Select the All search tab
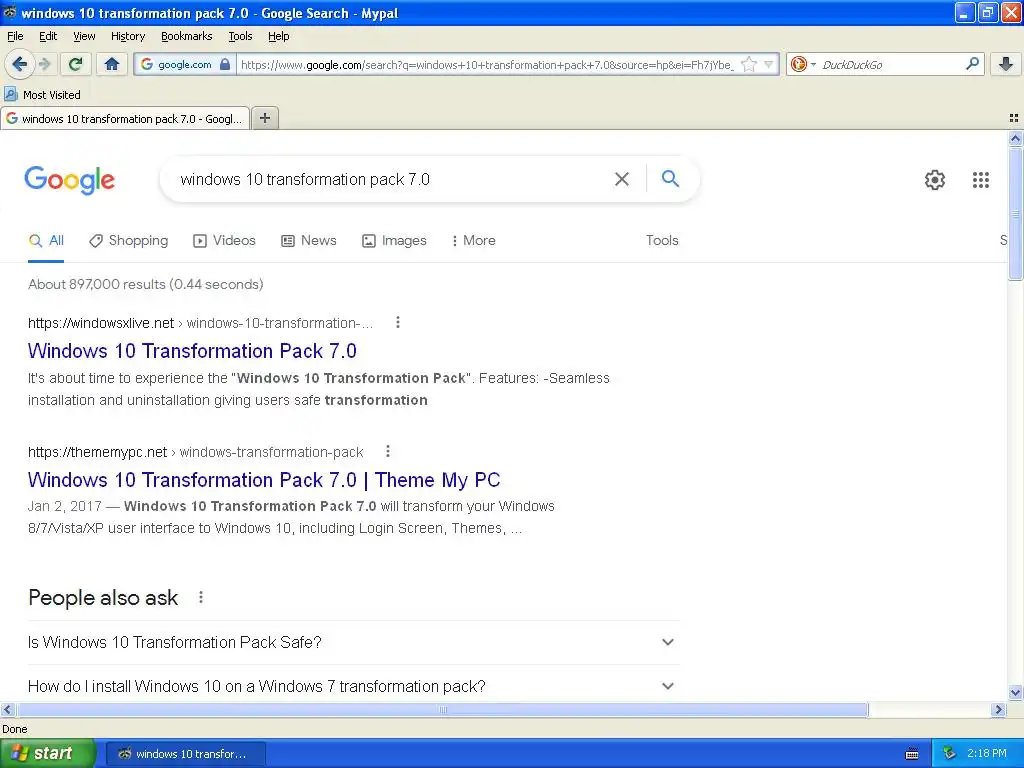1024x768 pixels. pyautogui.click(x=46, y=240)
